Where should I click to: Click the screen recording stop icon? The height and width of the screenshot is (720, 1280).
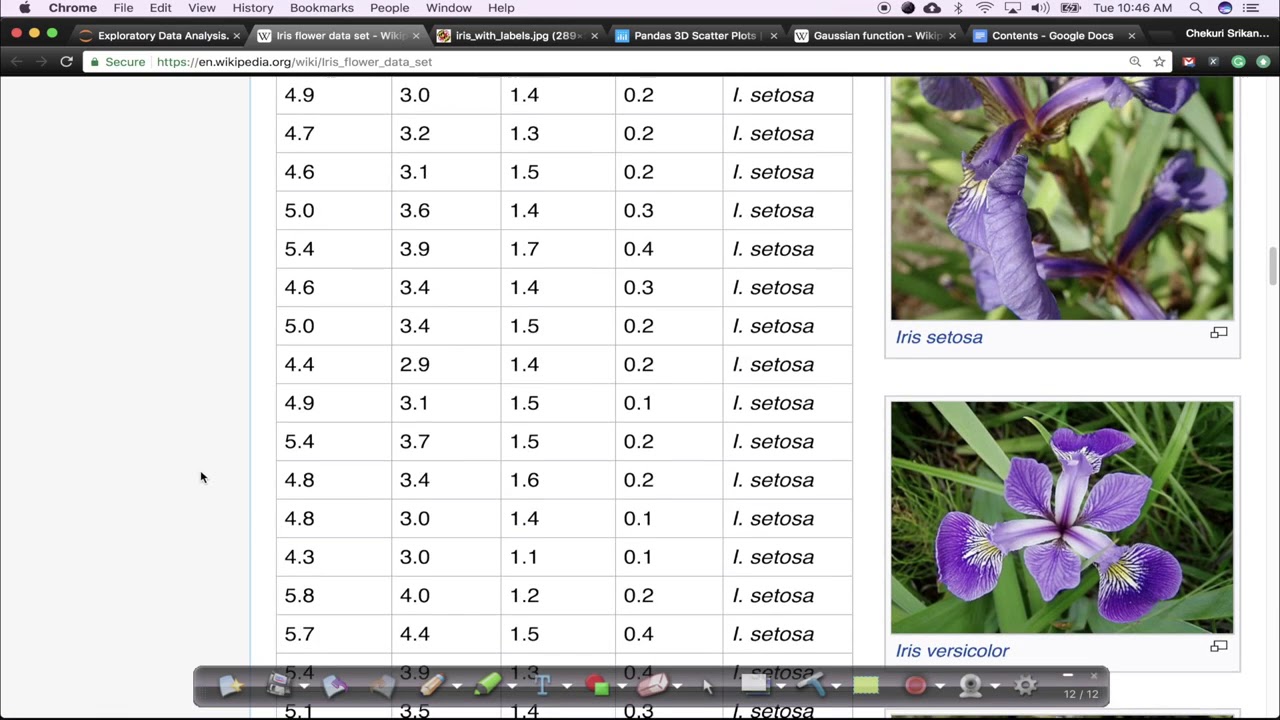point(884,8)
